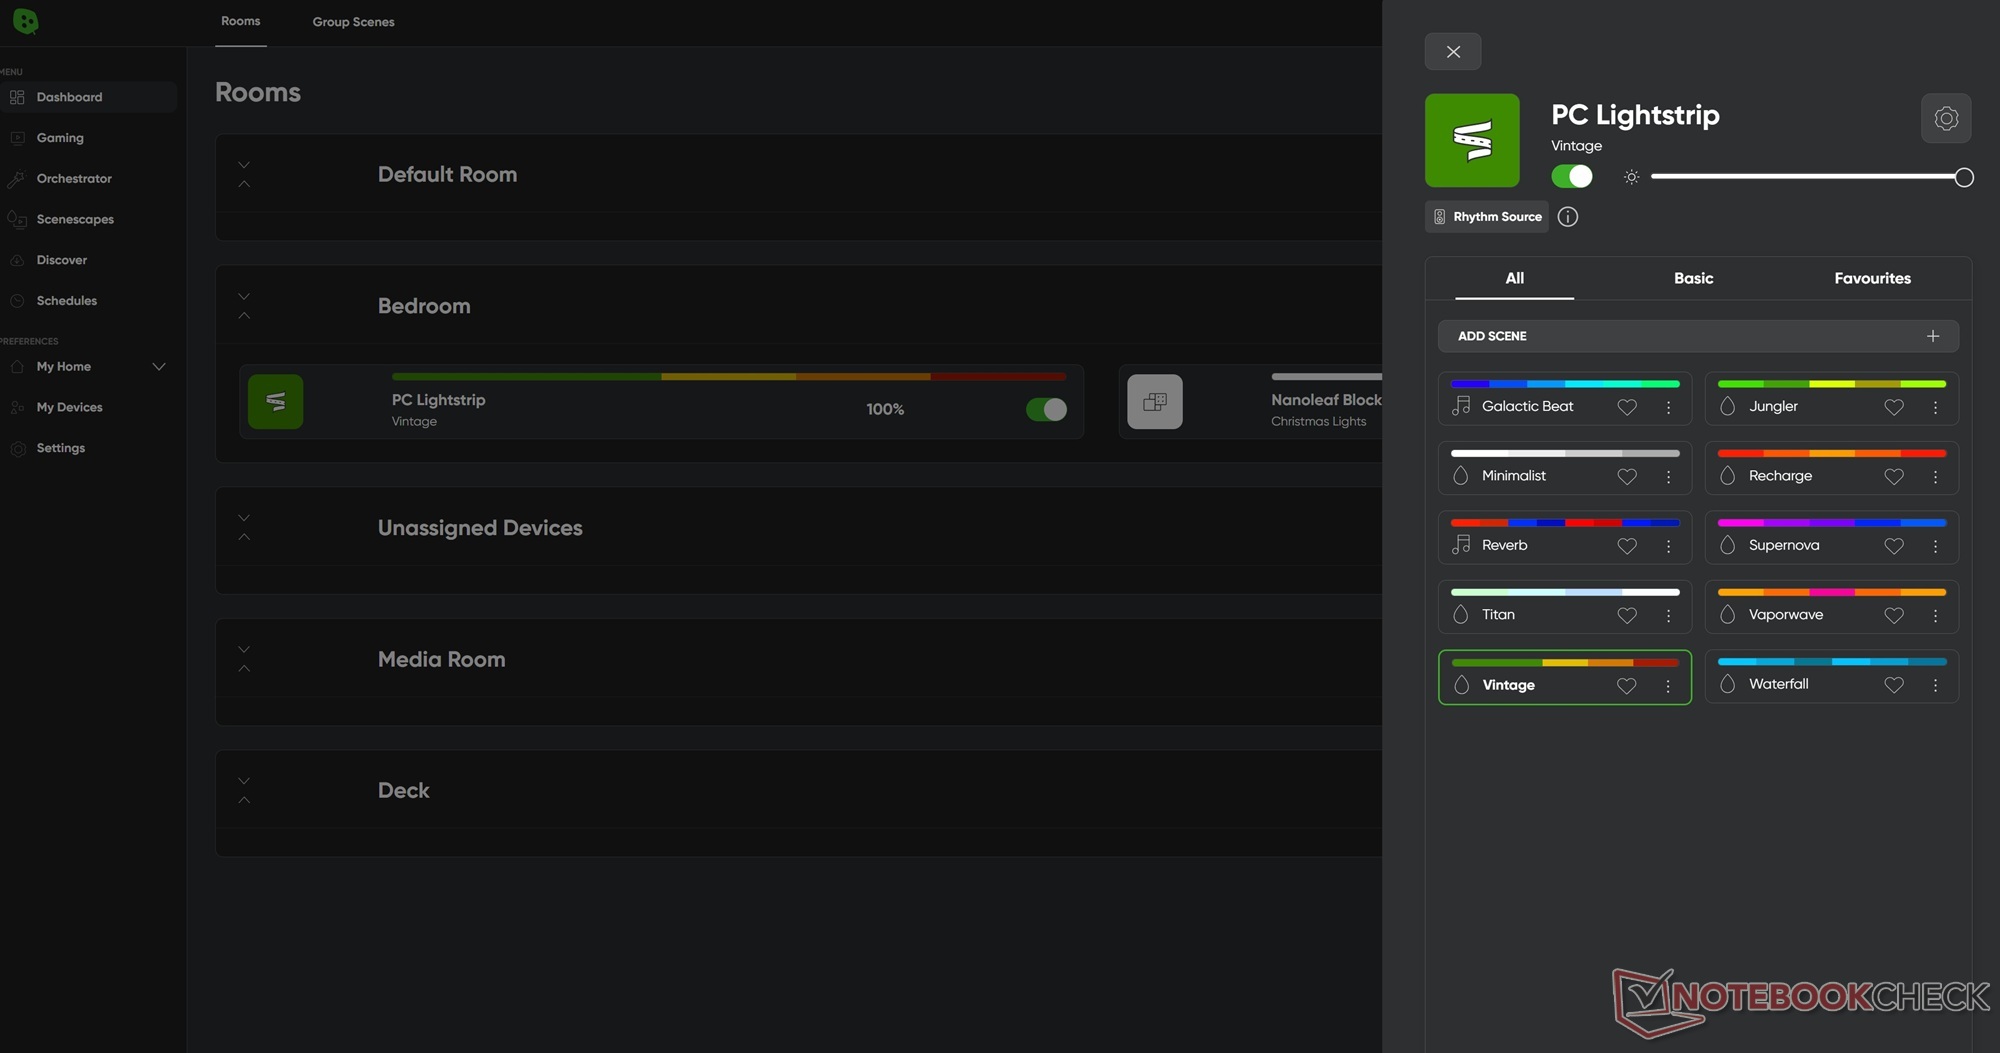The image size is (2000, 1053).
Task: Click the Reverb color palette bar
Action: click(x=1565, y=523)
